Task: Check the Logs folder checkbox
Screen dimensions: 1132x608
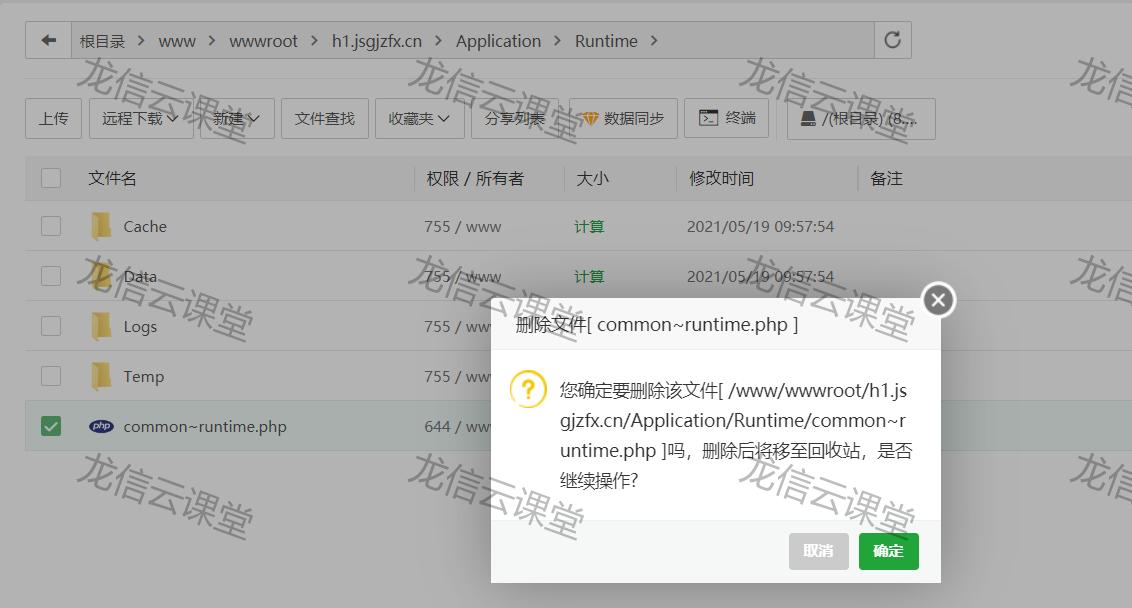Action: pyautogui.click(x=50, y=326)
